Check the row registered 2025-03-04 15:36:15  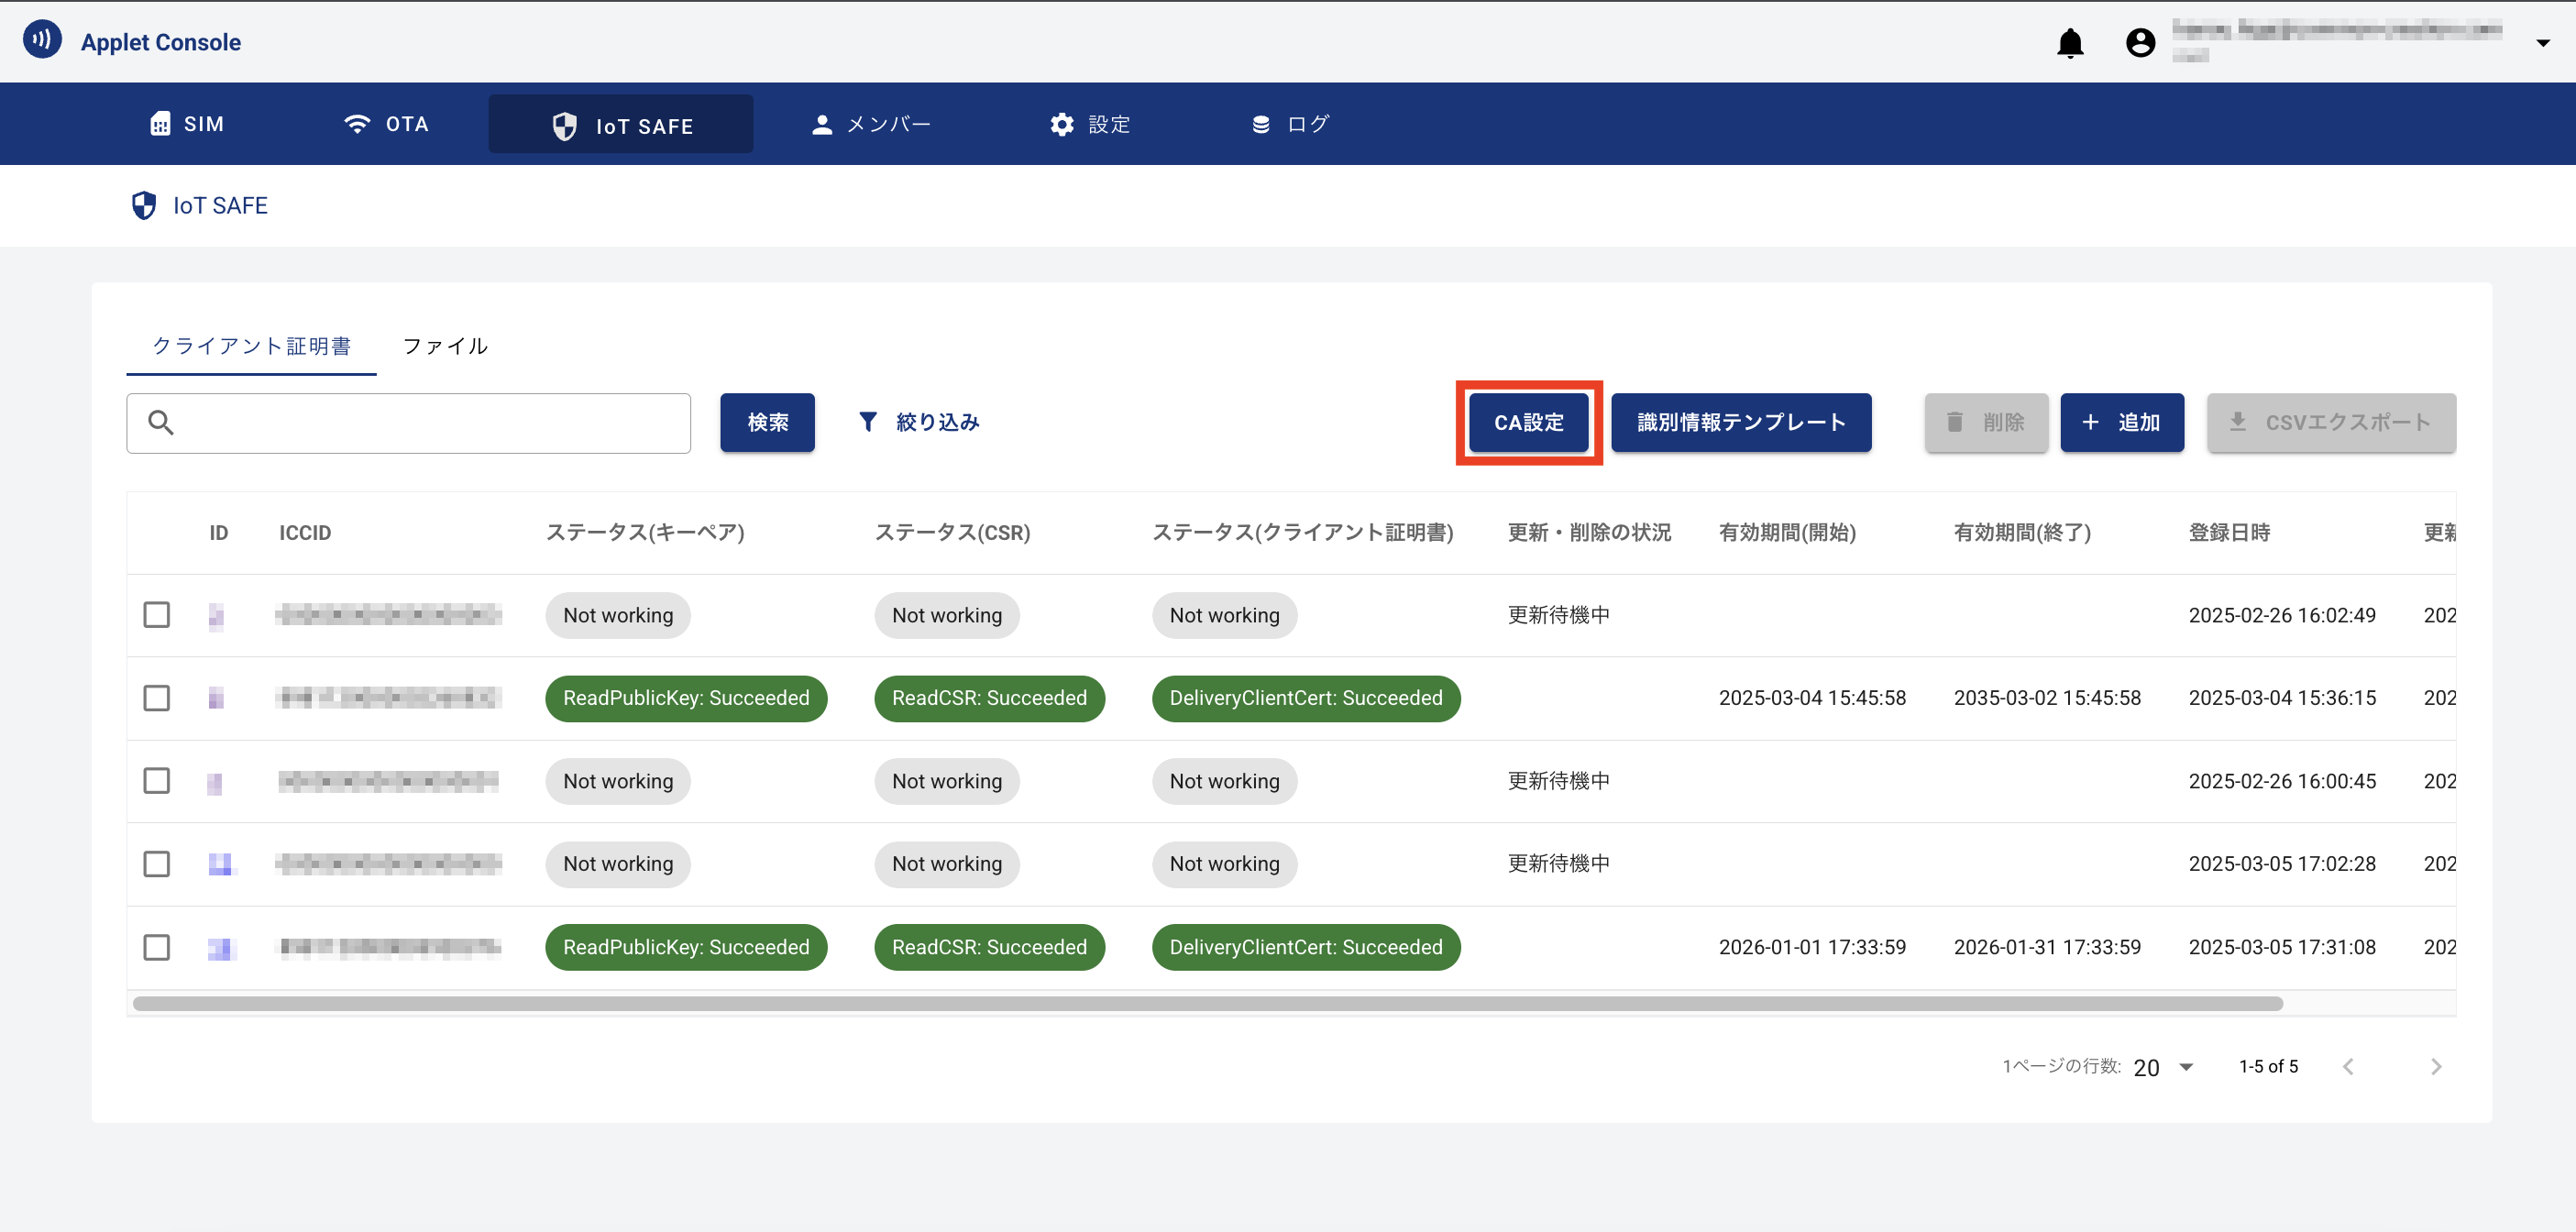[157, 698]
